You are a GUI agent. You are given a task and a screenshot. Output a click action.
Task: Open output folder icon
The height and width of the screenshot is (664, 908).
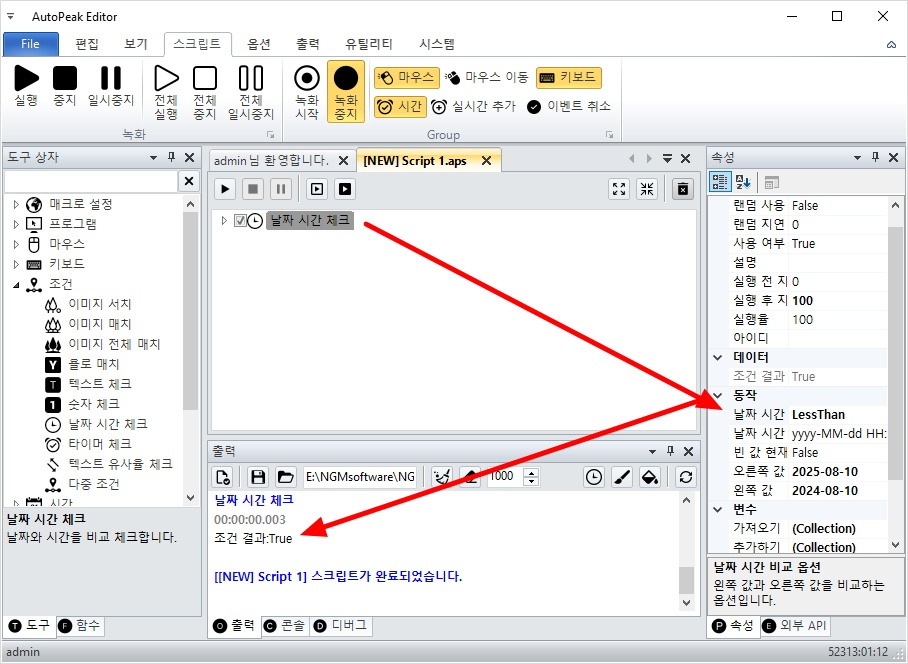[x=285, y=477]
